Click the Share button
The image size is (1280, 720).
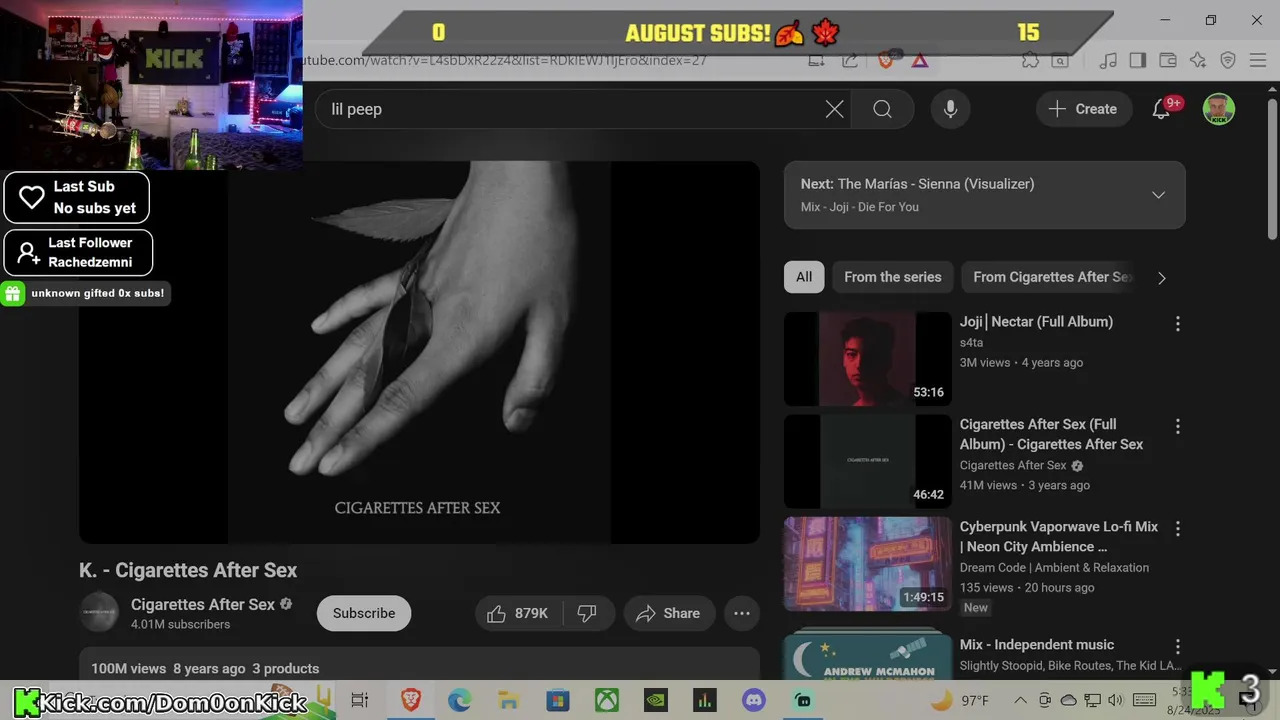(x=668, y=613)
